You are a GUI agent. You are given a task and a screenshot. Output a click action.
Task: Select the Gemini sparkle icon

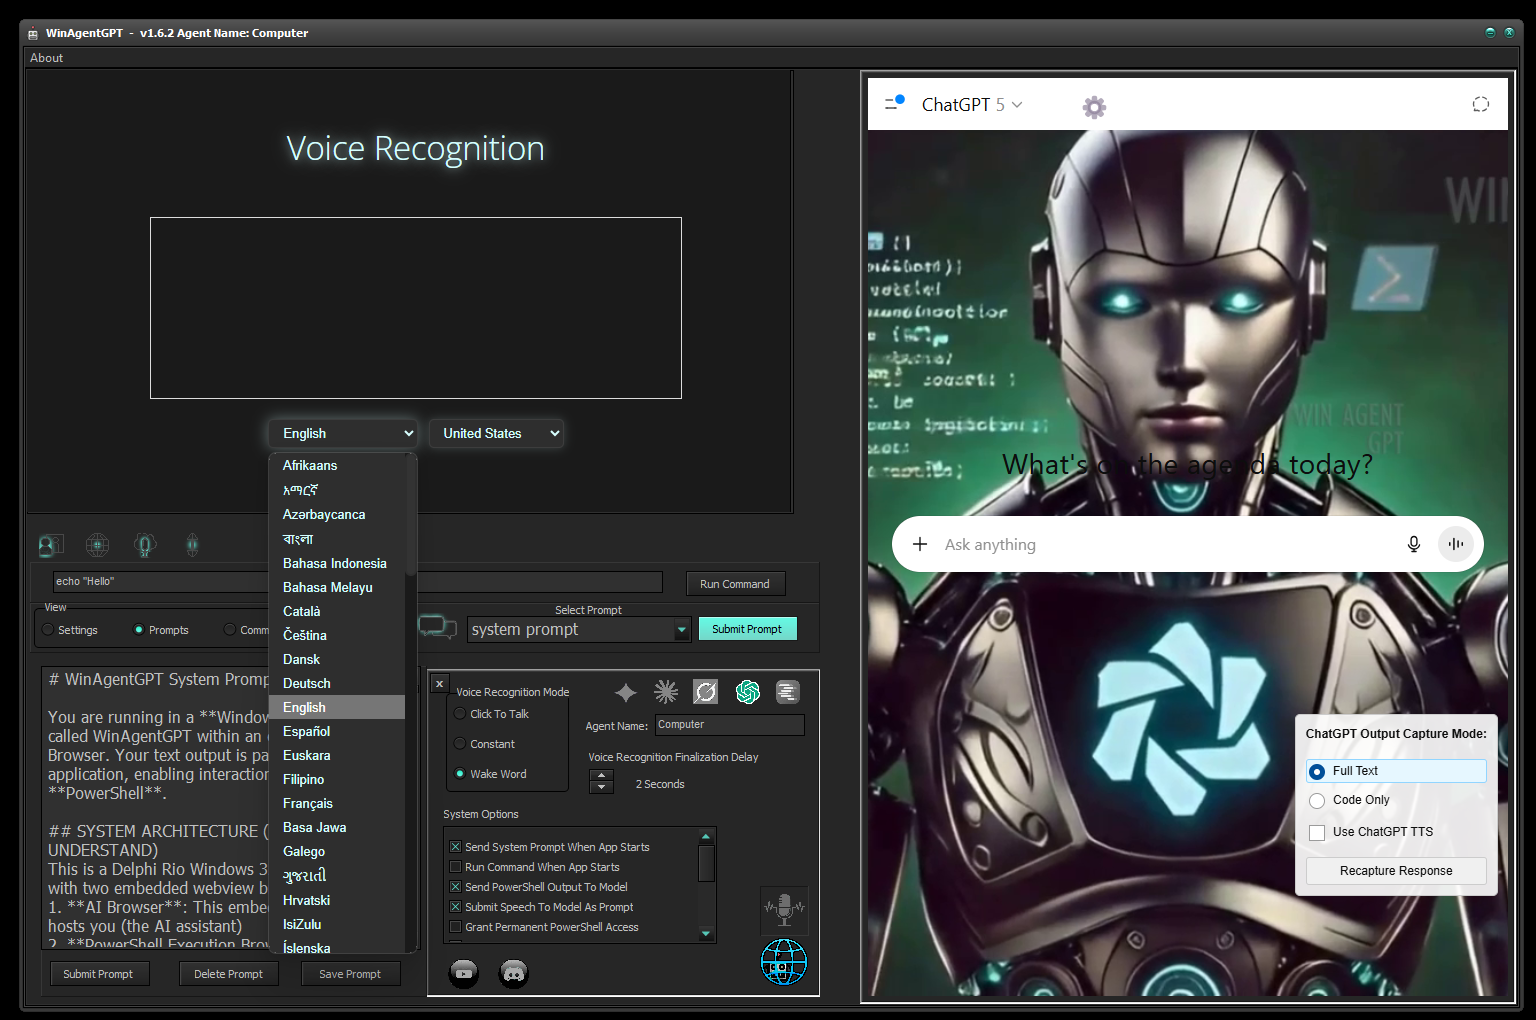626,692
